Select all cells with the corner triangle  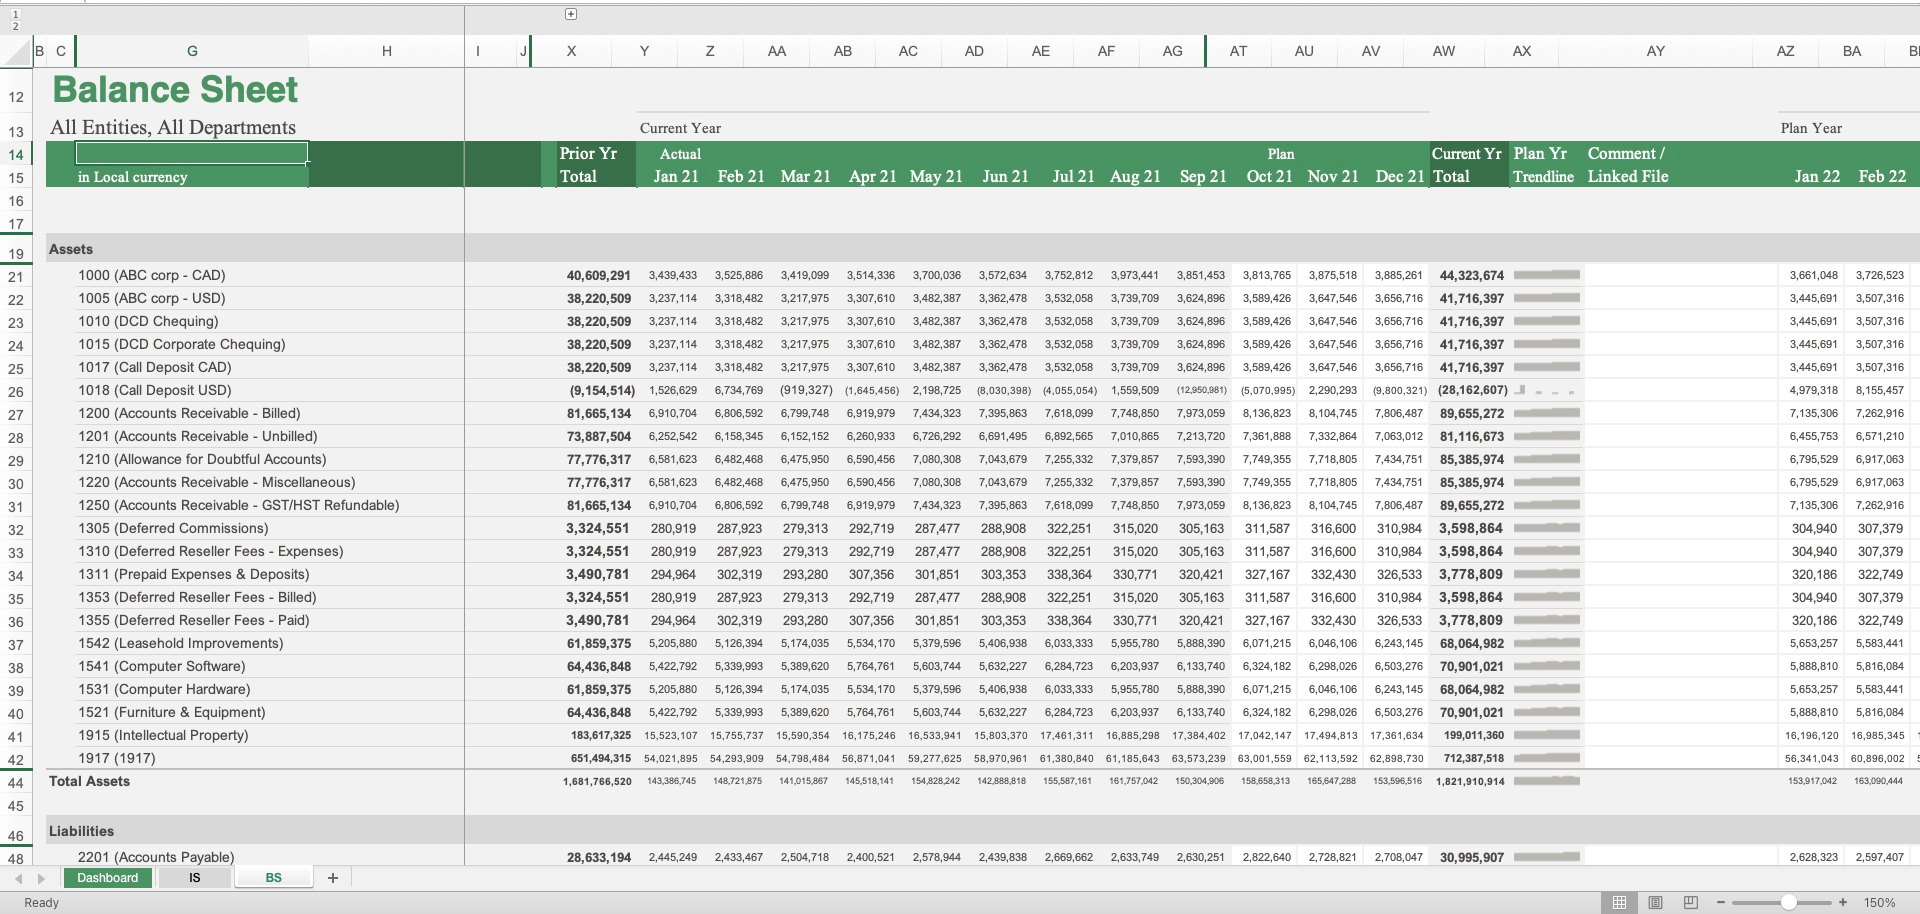tap(17, 51)
